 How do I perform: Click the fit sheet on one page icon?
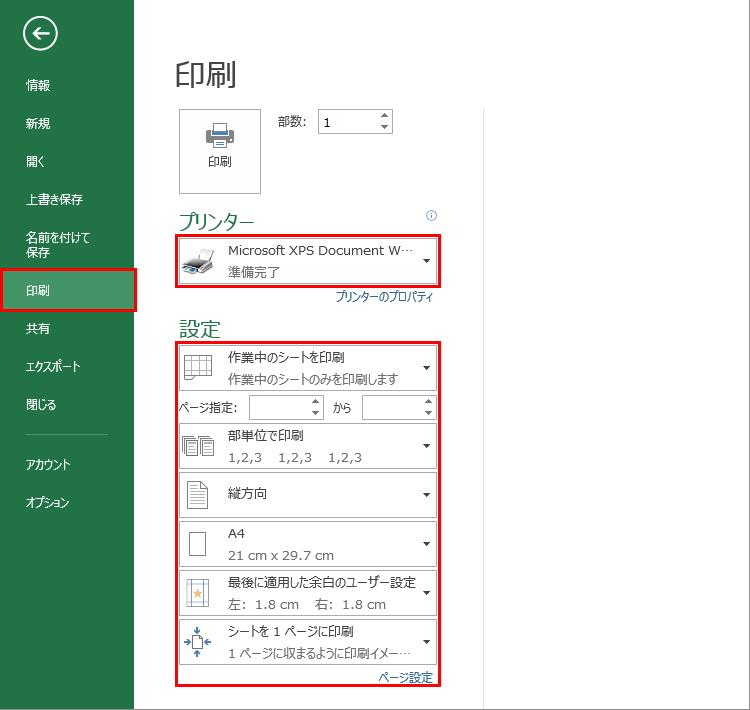point(197,642)
